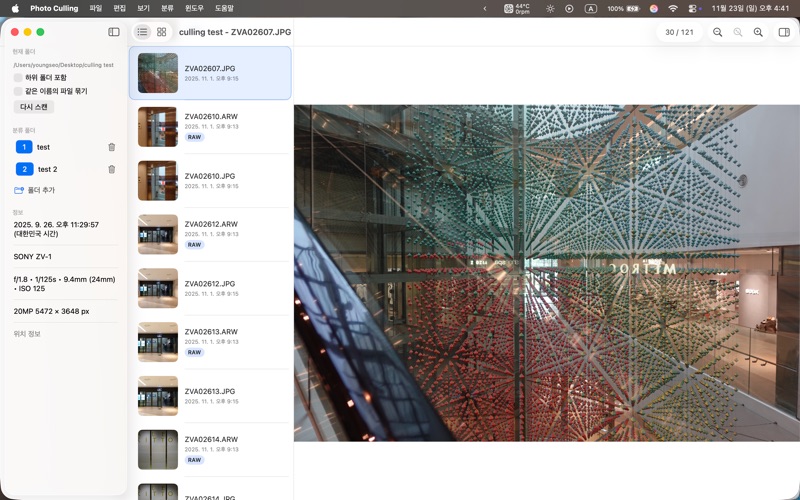Viewport: 800px width, 500px height.
Task: Select the ZVA02610.ARW row
Action: tap(210, 127)
